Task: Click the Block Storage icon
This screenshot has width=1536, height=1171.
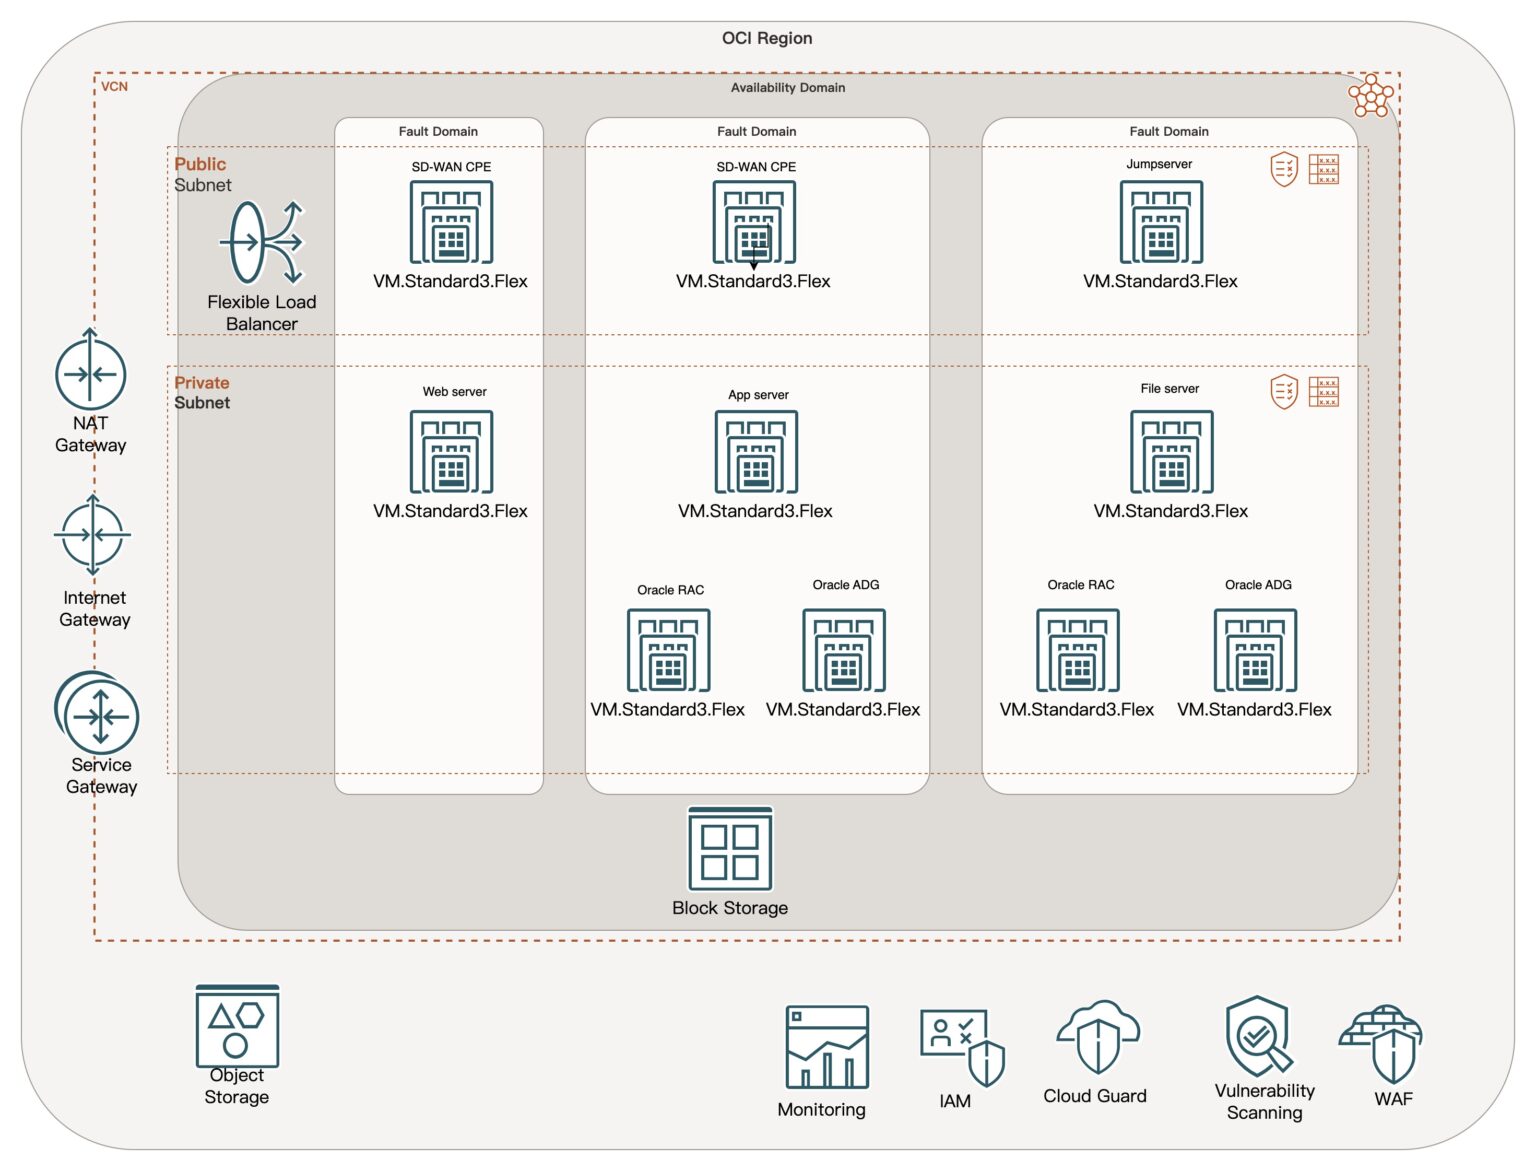Action: point(730,850)
